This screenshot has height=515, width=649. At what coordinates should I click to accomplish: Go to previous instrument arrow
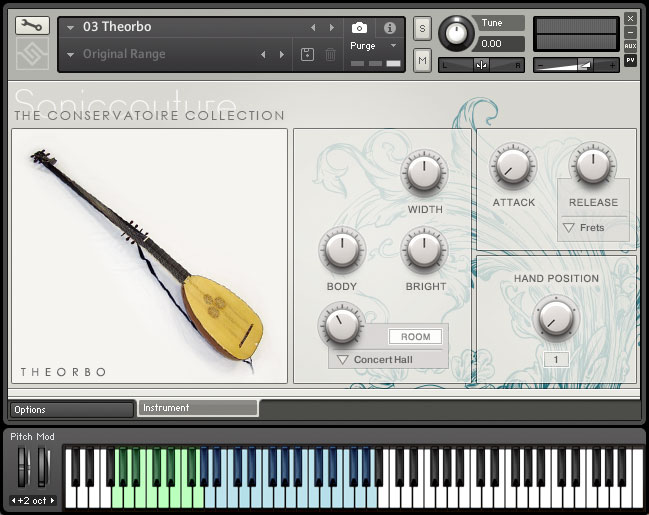tap(313, 27)
